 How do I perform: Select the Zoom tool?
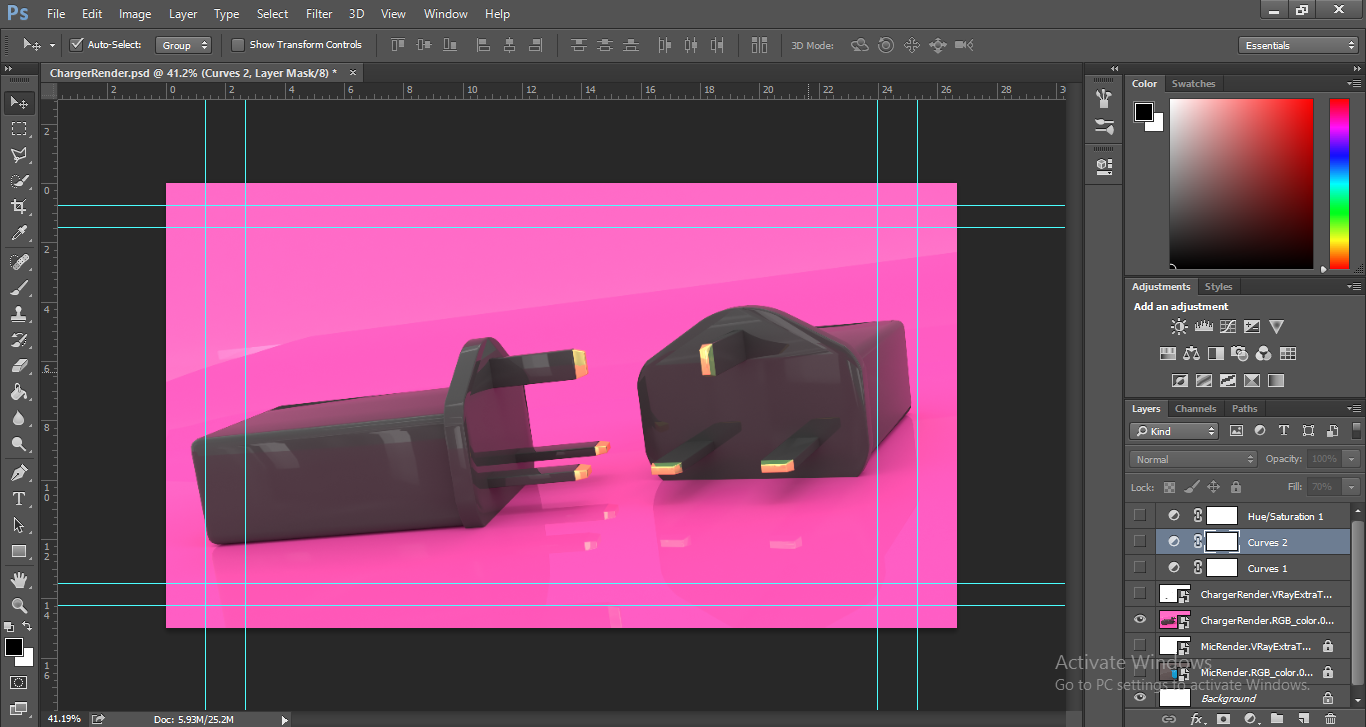(19, 606)
